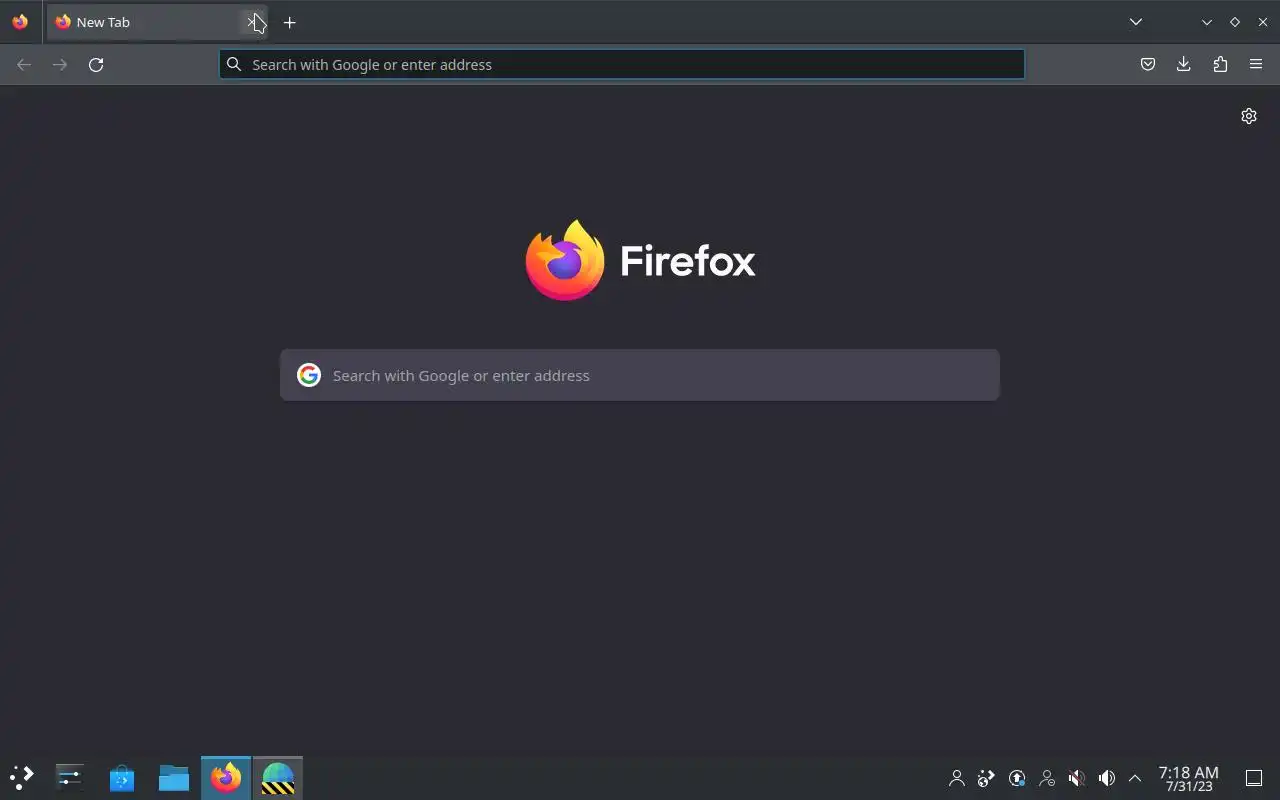Open the KDE application launcher
This screenshot has width=1280, height=800.
pyautogui.click(x=22, y=778)
